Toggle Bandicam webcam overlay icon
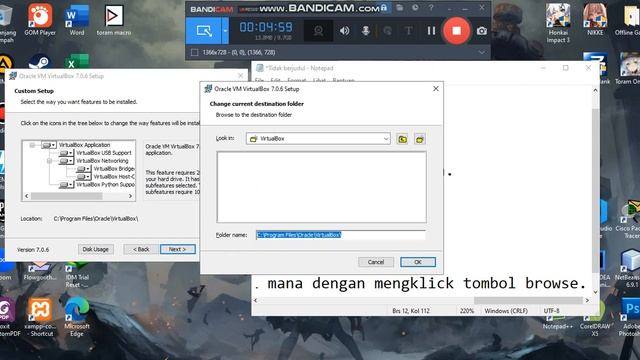The height and width of the screenshot is (360, 640). click(x=318, y=31)
